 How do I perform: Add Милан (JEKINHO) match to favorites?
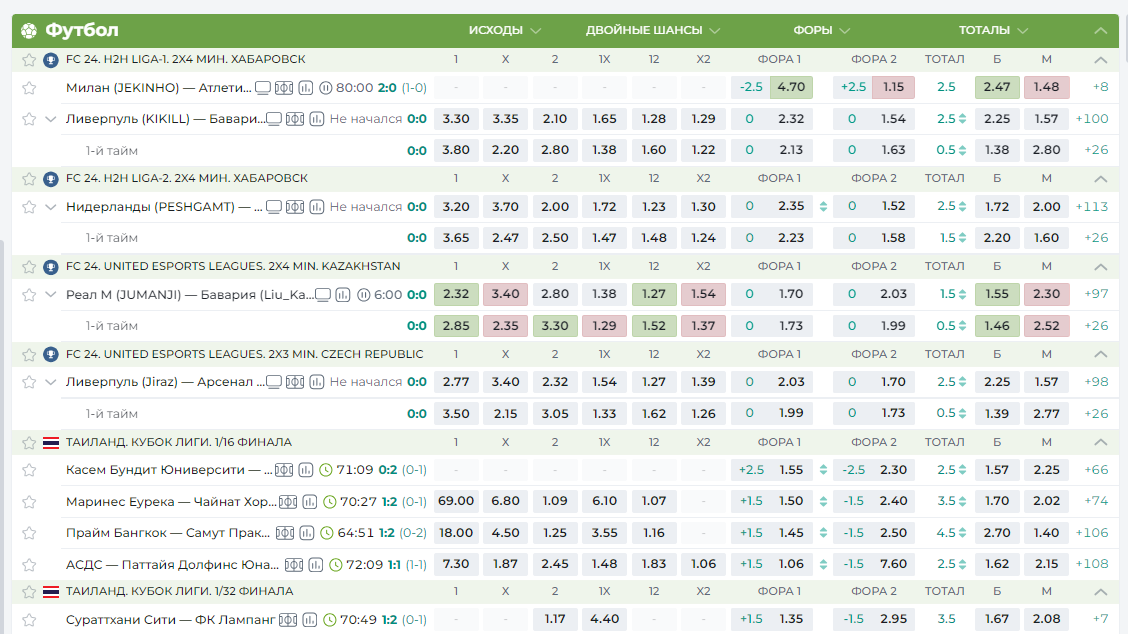[x=29, y=88]
